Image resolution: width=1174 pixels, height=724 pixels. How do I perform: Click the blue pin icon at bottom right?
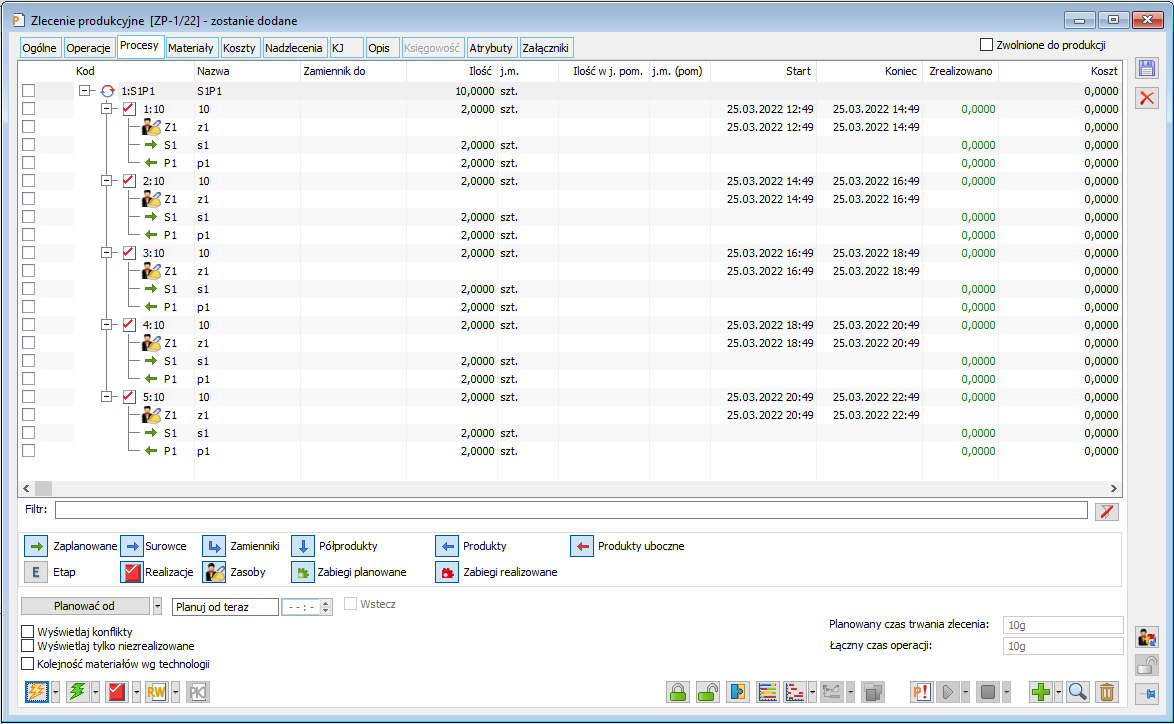pos(1146,694)
